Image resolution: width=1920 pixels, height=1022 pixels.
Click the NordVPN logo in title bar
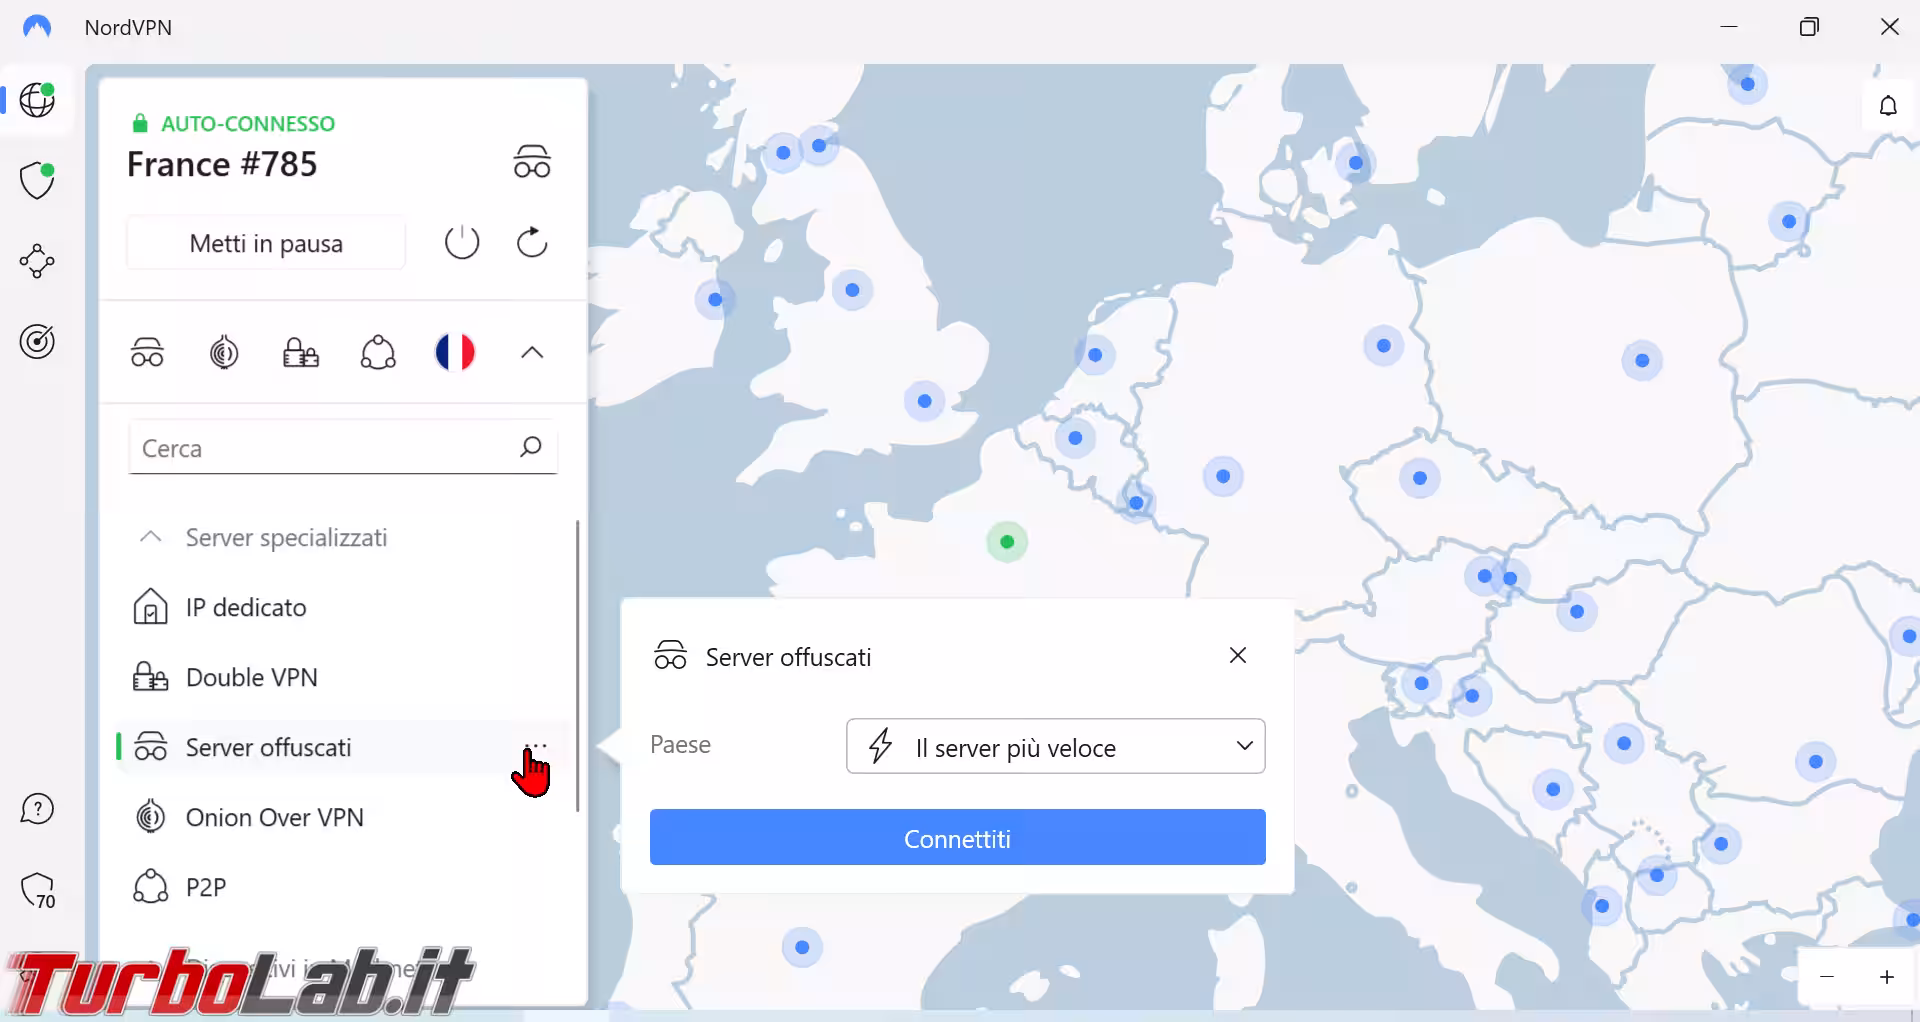pos(37,27)
